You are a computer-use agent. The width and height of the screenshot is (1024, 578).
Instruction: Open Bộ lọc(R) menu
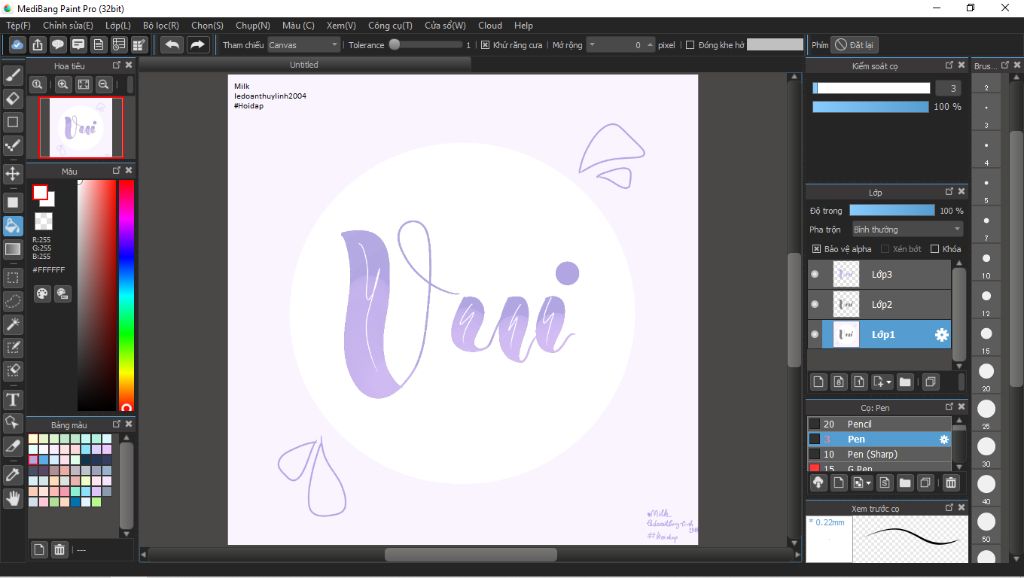[161, 25]
